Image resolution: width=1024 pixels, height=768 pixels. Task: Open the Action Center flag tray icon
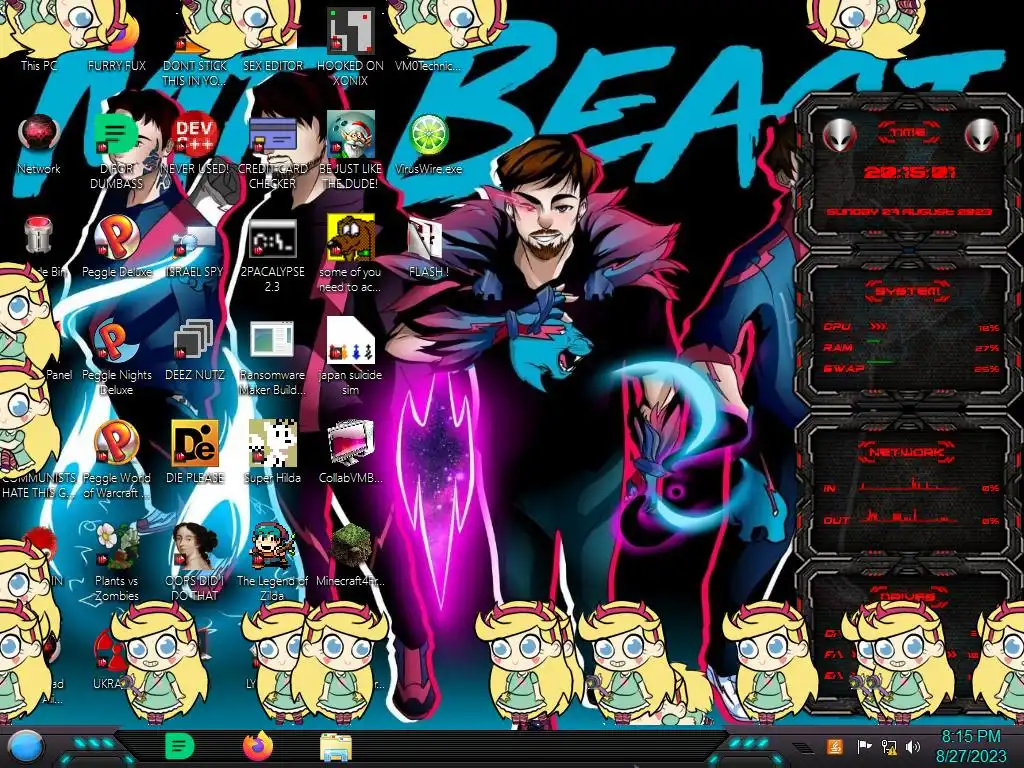[x=864, y=746]
